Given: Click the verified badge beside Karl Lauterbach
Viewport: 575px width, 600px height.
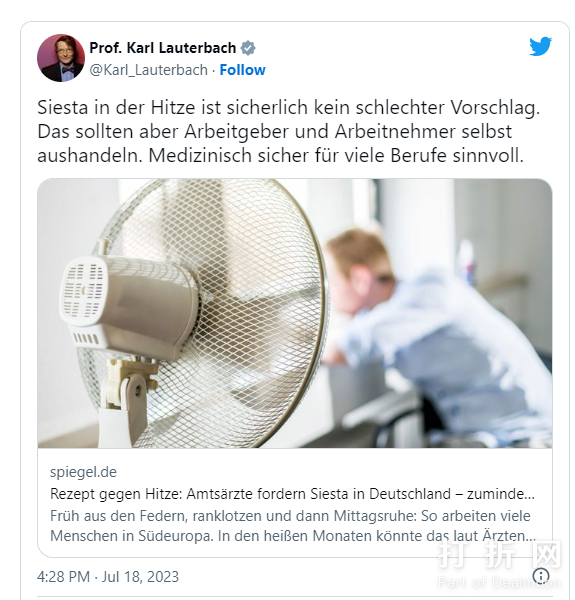Looking at the screenshot, I should (x=248, y=48).
